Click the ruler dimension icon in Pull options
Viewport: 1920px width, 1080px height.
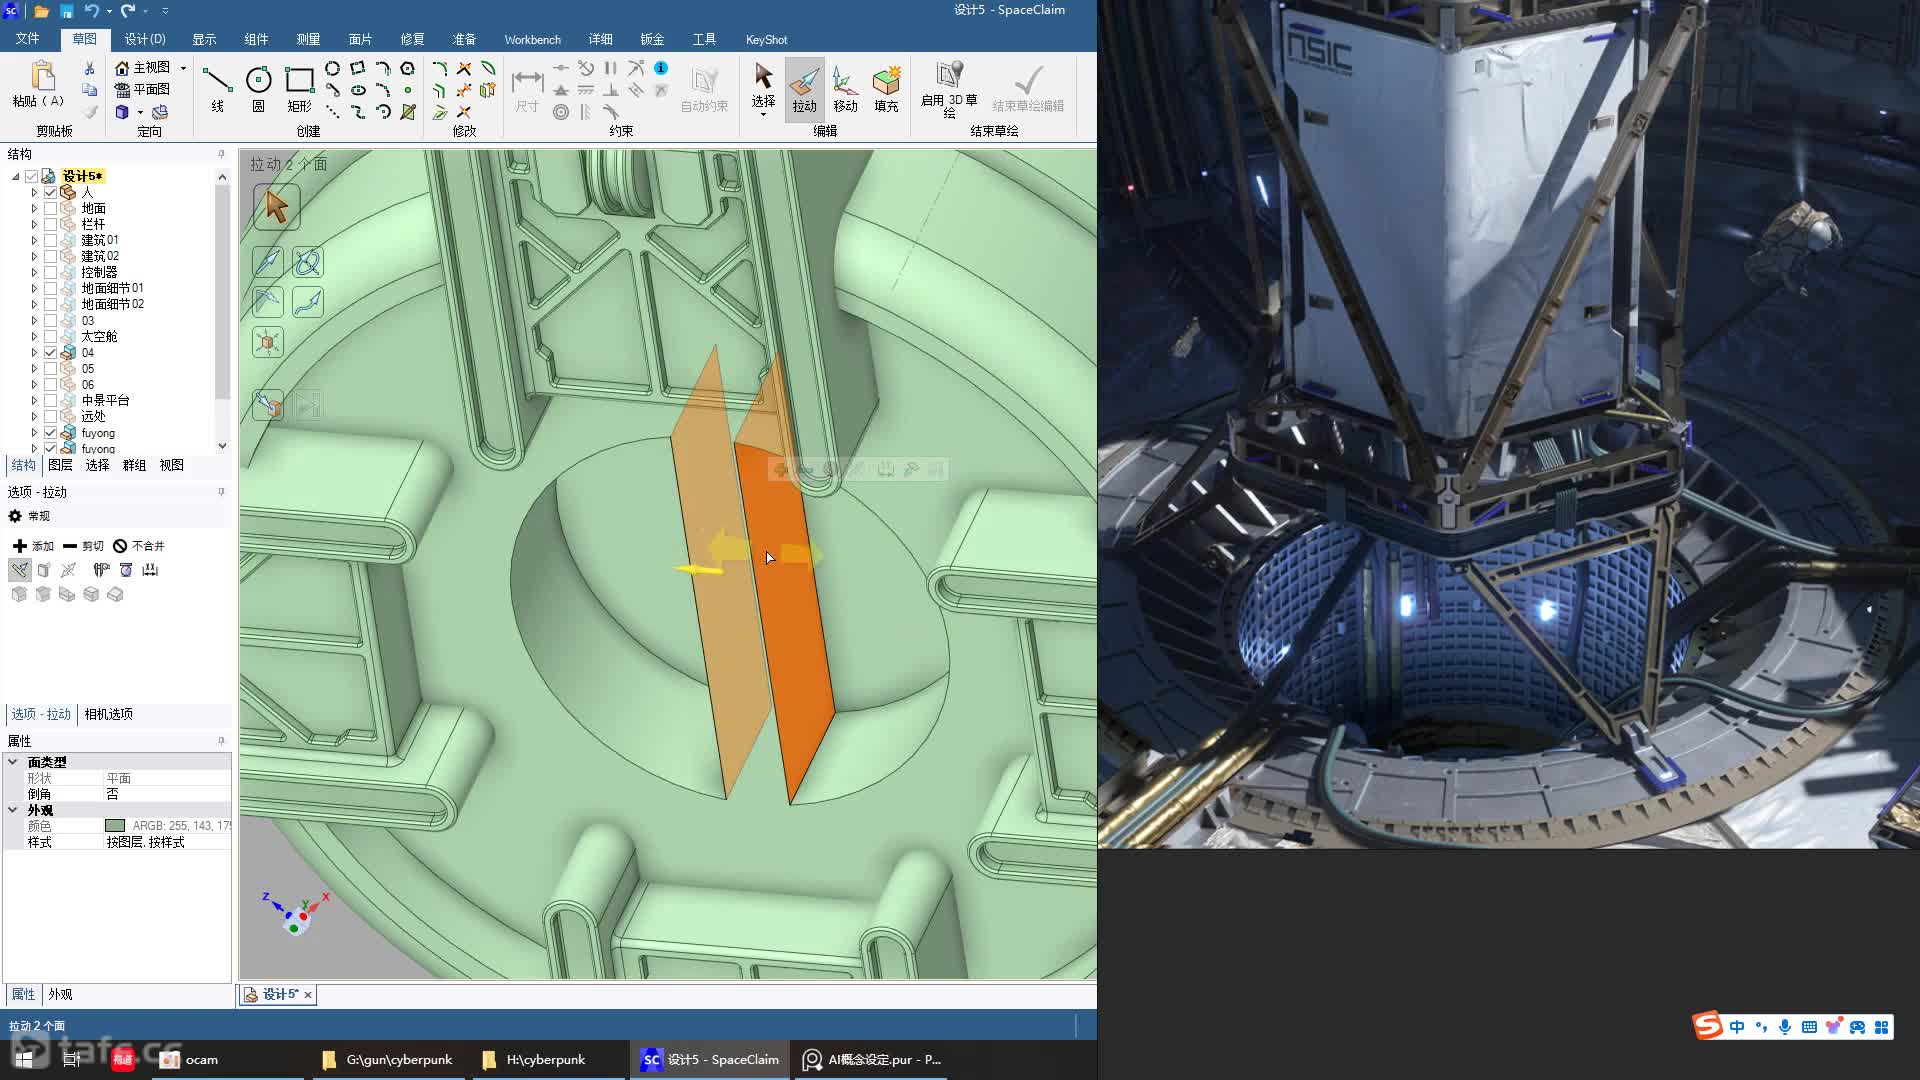pos(150,570)
